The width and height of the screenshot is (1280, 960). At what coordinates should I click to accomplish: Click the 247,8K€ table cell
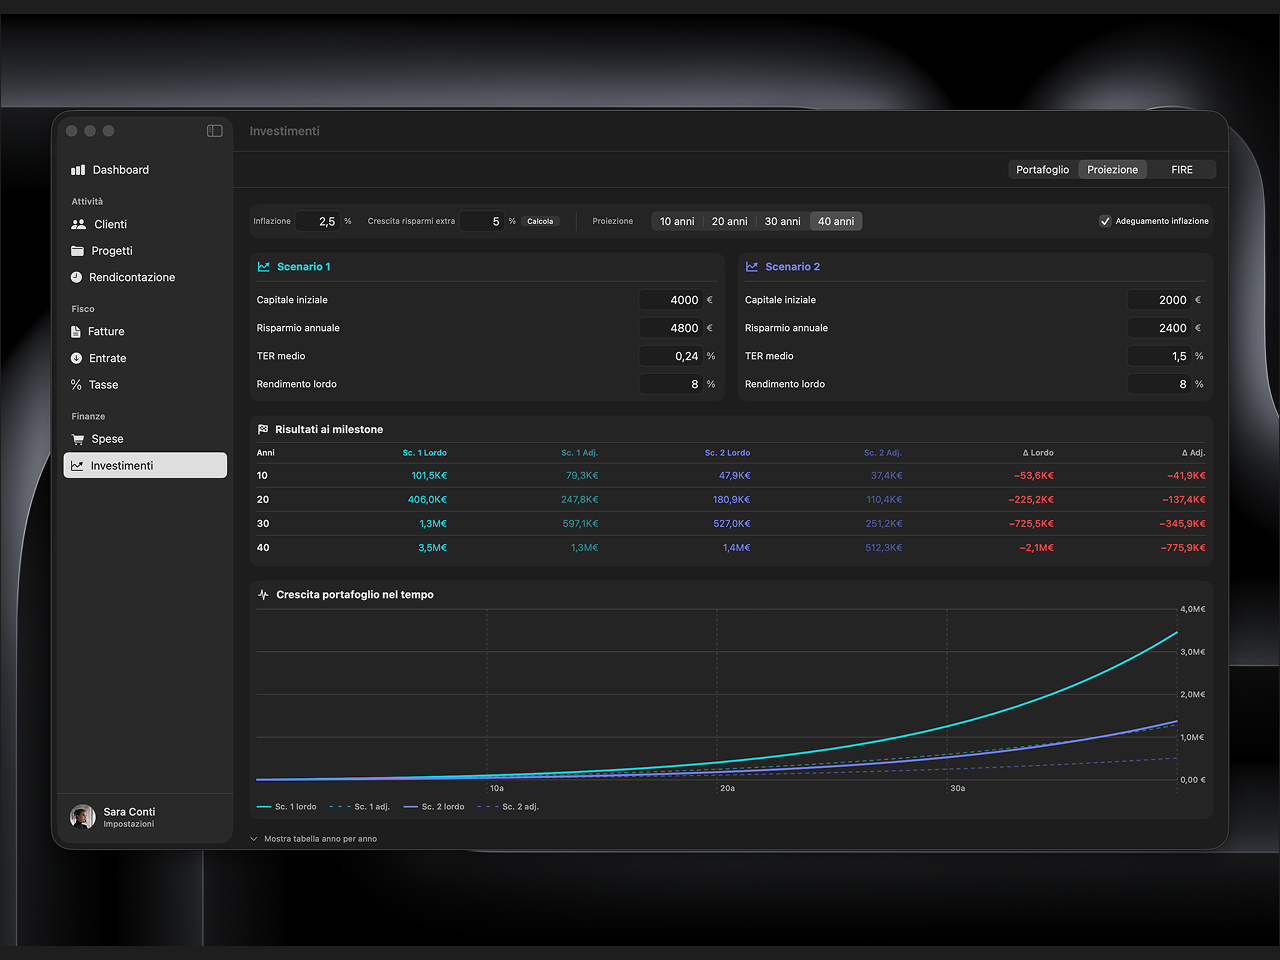[x=580, y=500]
